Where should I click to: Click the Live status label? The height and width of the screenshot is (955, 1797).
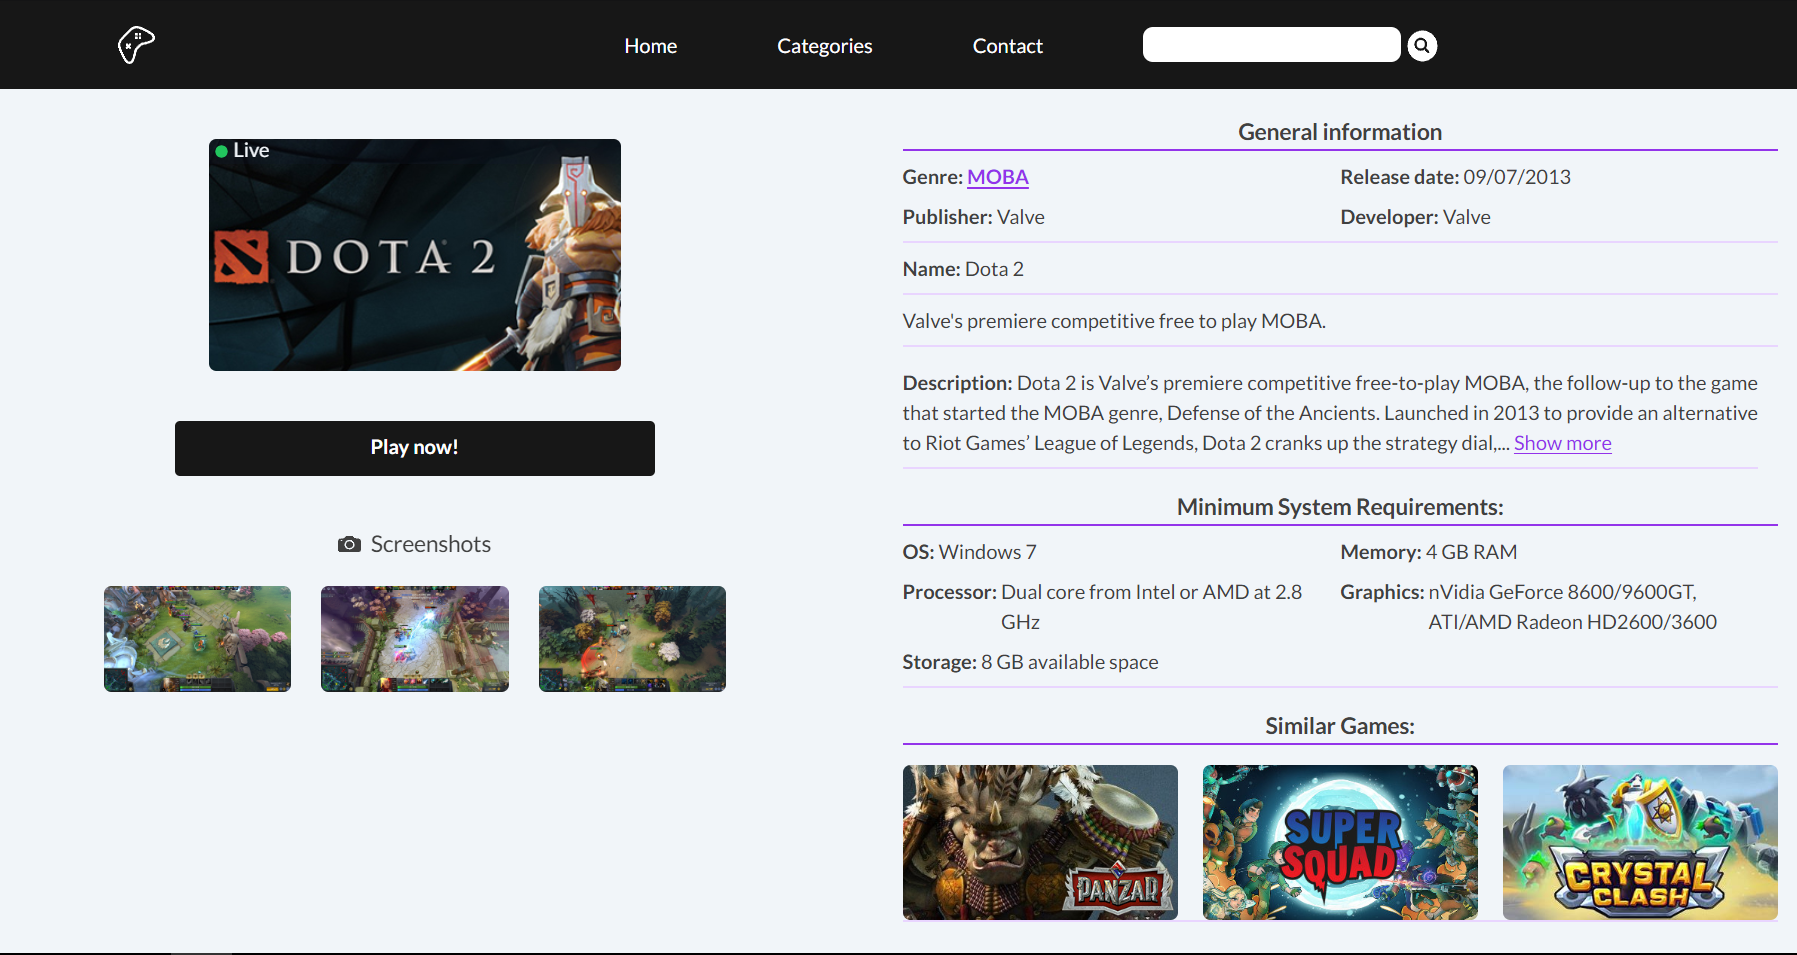click(243, 150)
